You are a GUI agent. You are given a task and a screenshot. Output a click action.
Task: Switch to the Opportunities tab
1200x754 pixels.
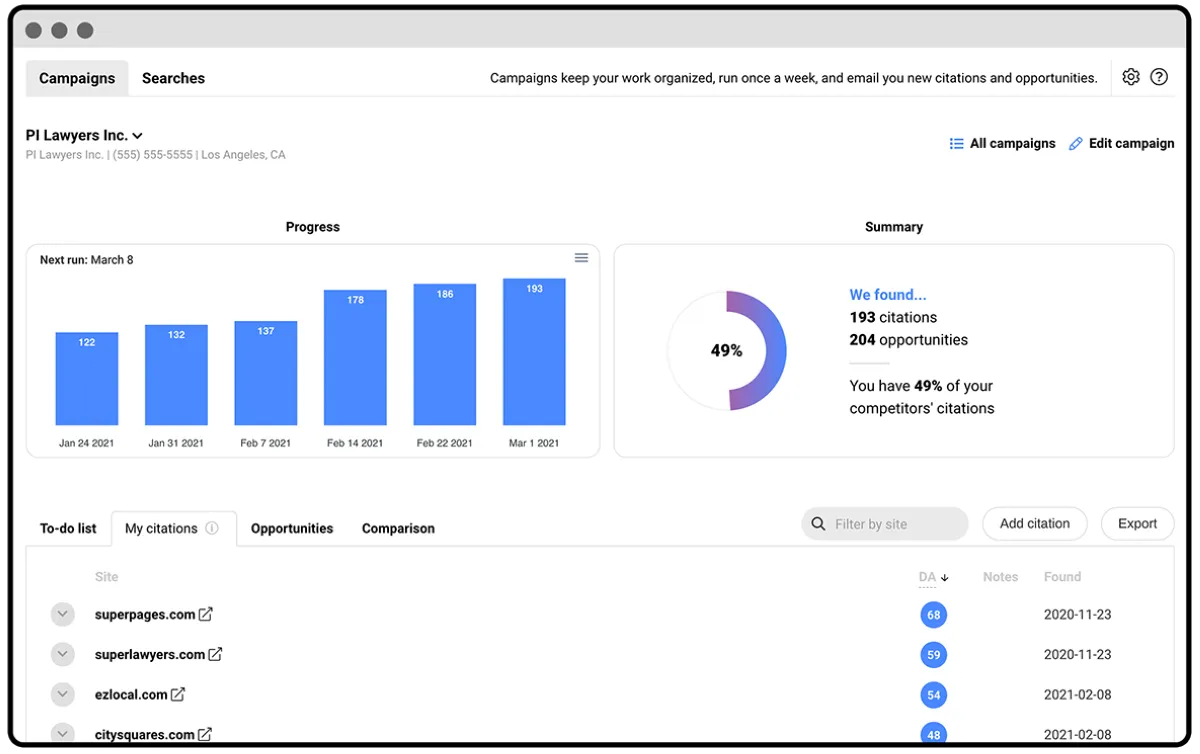[291, 528]
